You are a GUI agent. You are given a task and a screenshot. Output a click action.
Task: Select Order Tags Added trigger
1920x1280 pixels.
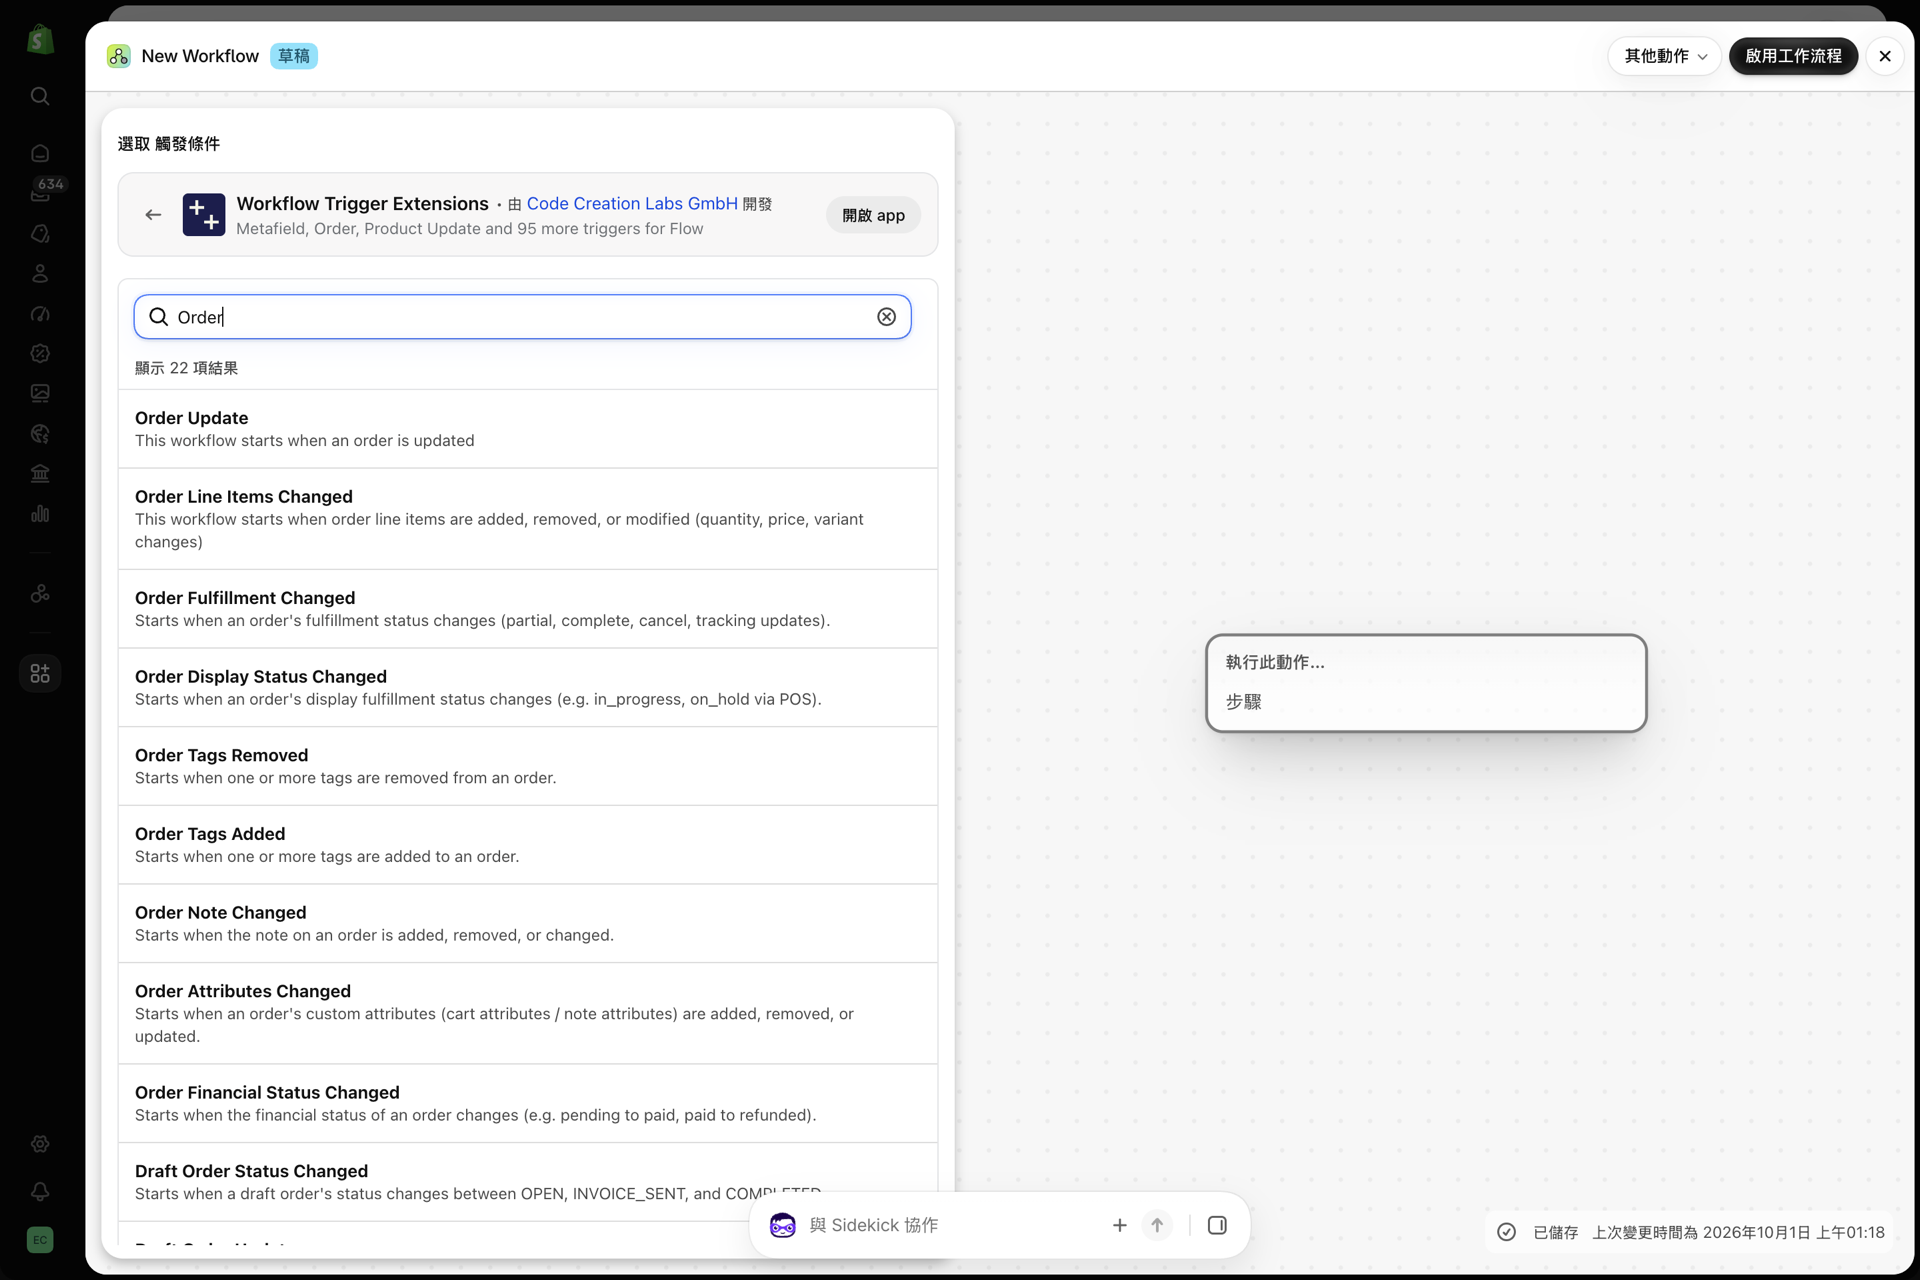[x=528, y=845]
